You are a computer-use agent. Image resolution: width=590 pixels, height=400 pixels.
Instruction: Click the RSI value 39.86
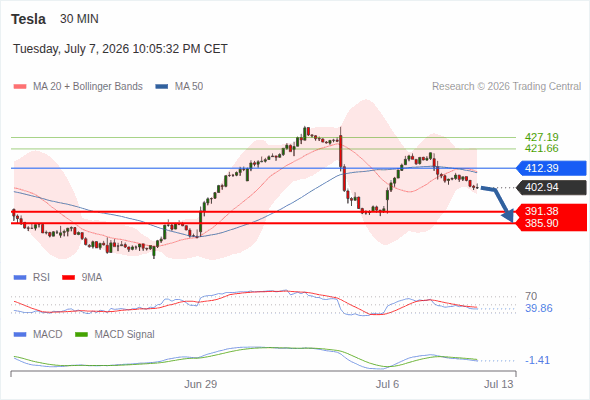click(539, 309)
